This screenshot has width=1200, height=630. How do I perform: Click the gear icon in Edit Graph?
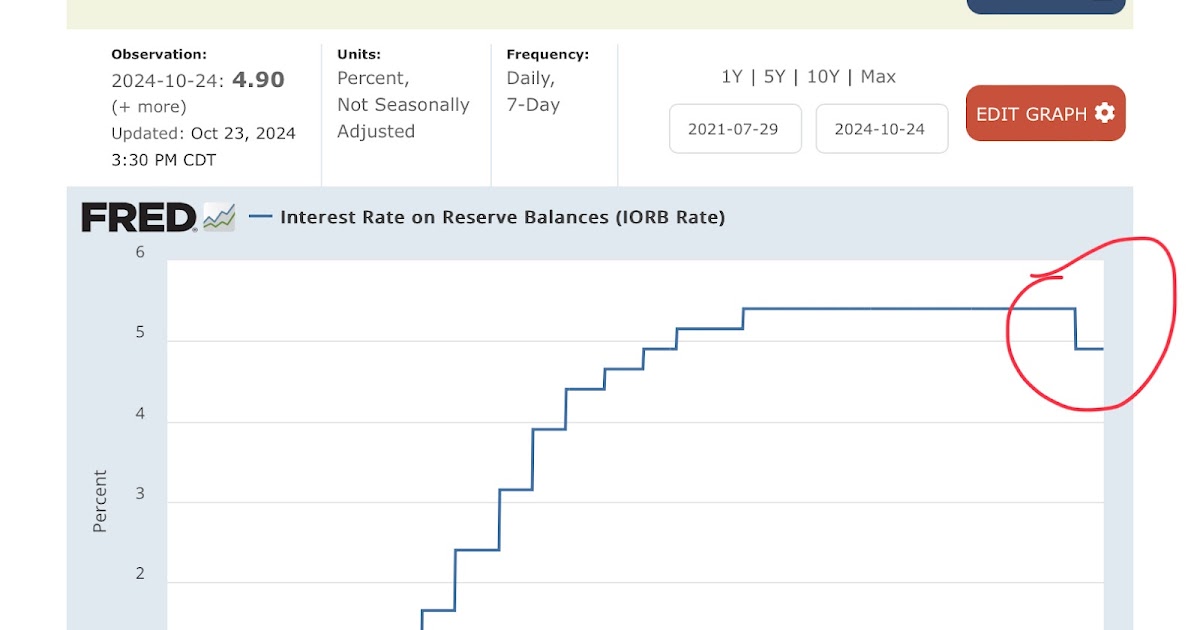1104,113
